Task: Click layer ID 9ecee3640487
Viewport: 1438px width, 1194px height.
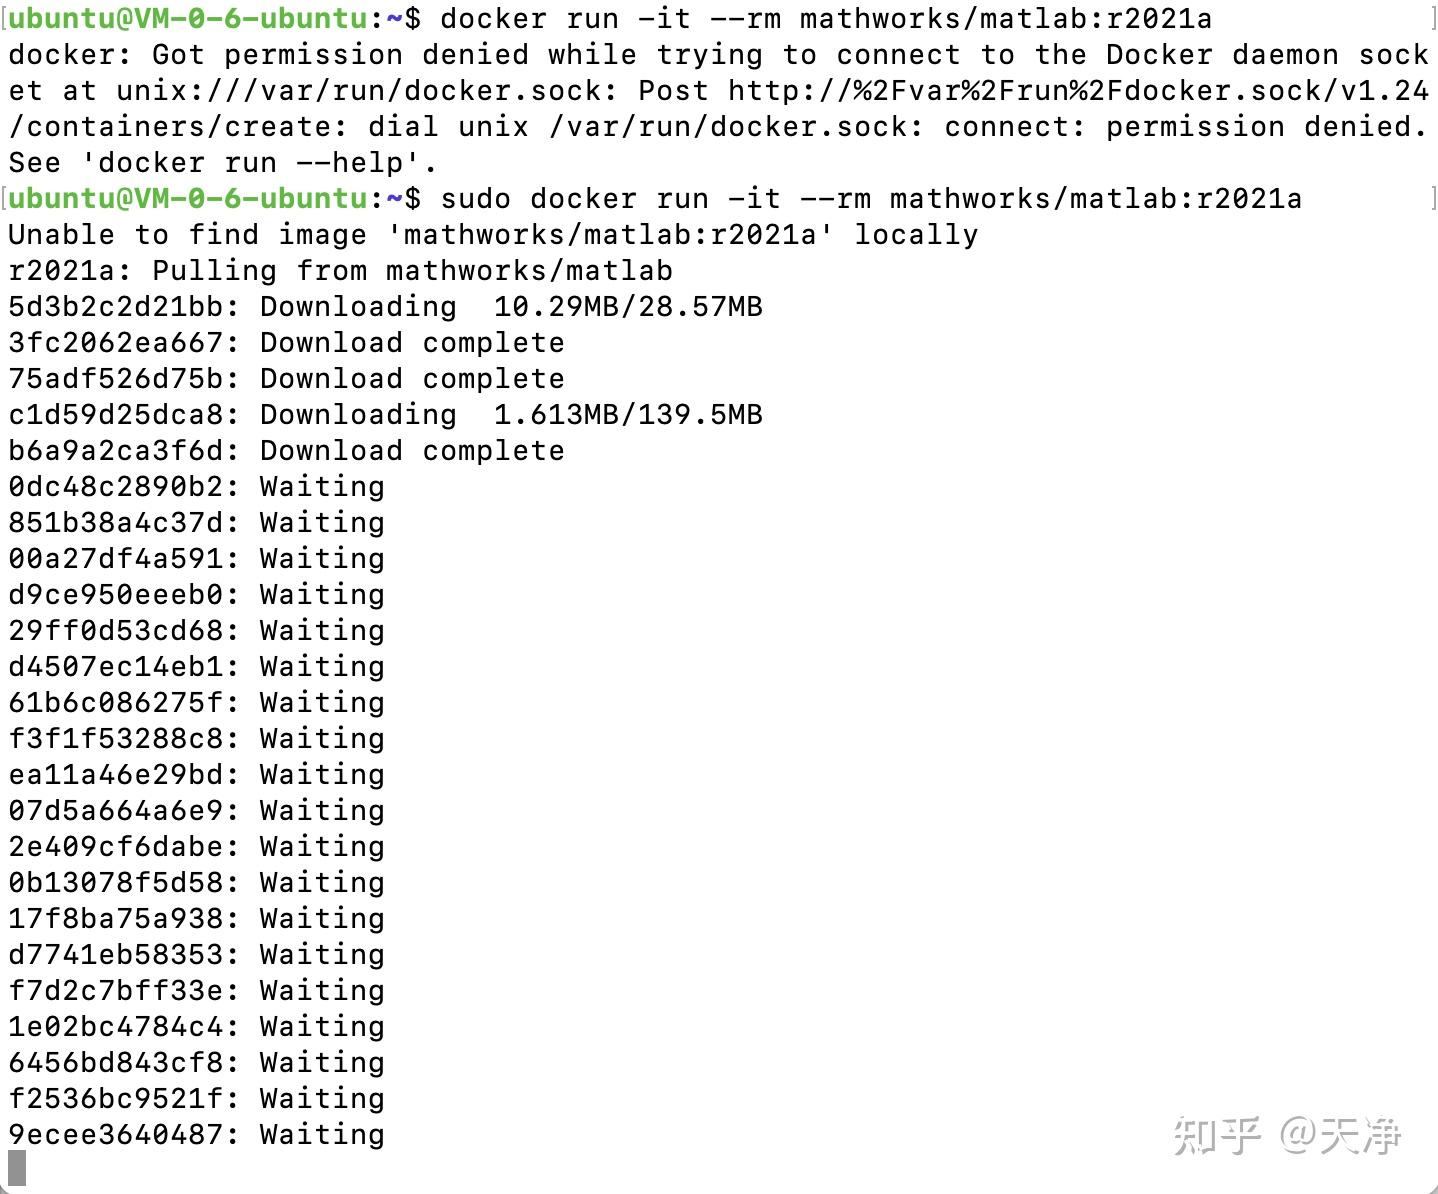Action: [115, 1135]
